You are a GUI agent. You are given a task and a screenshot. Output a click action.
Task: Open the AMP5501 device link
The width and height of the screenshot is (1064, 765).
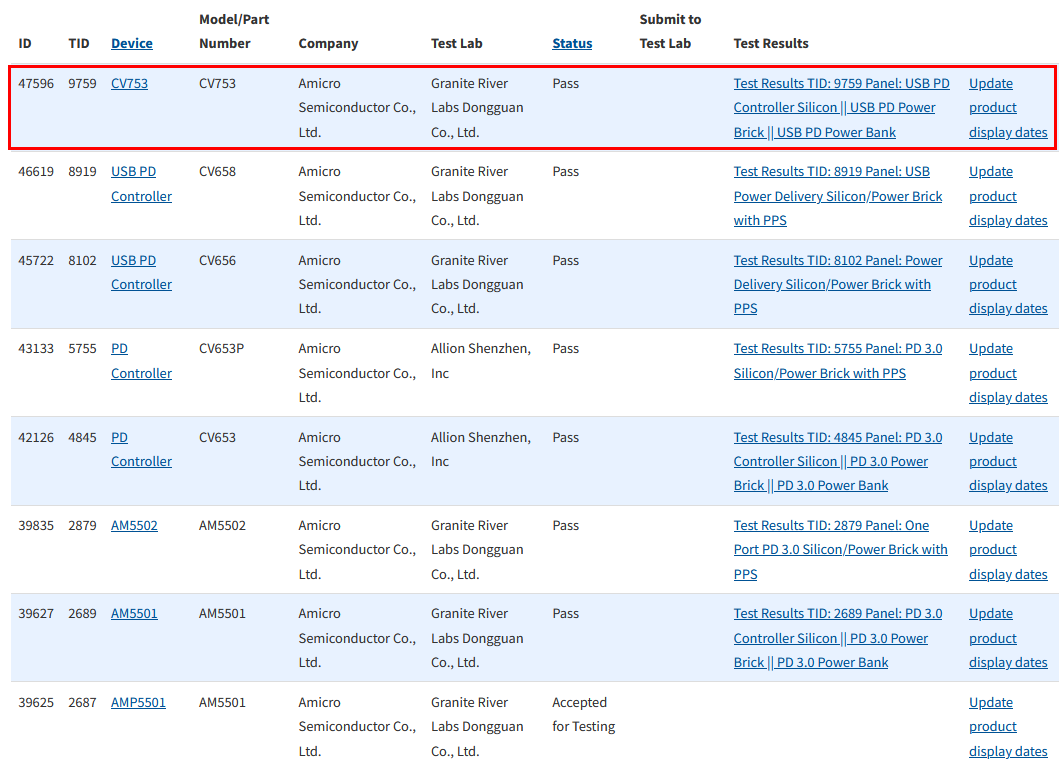tap(138, 703)
